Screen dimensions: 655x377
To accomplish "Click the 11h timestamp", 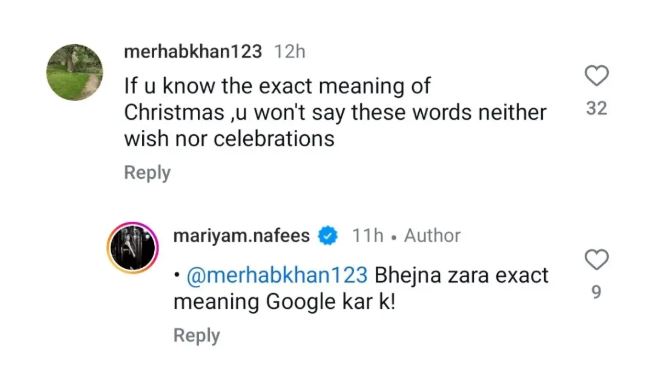I will coord(368,236).
